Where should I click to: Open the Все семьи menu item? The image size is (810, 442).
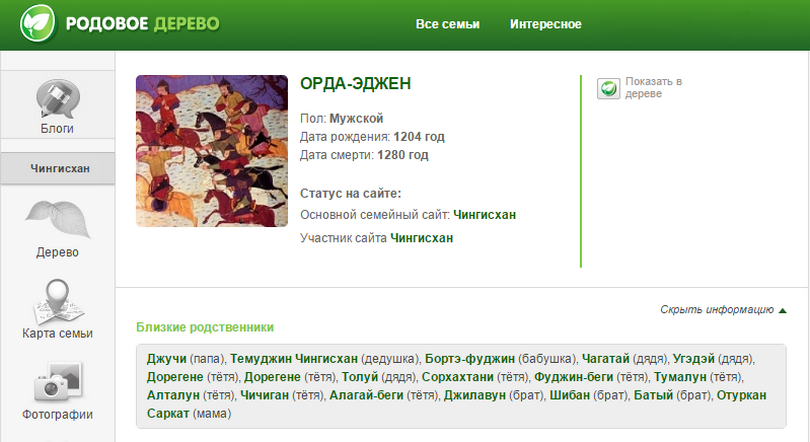coord(447,24)
